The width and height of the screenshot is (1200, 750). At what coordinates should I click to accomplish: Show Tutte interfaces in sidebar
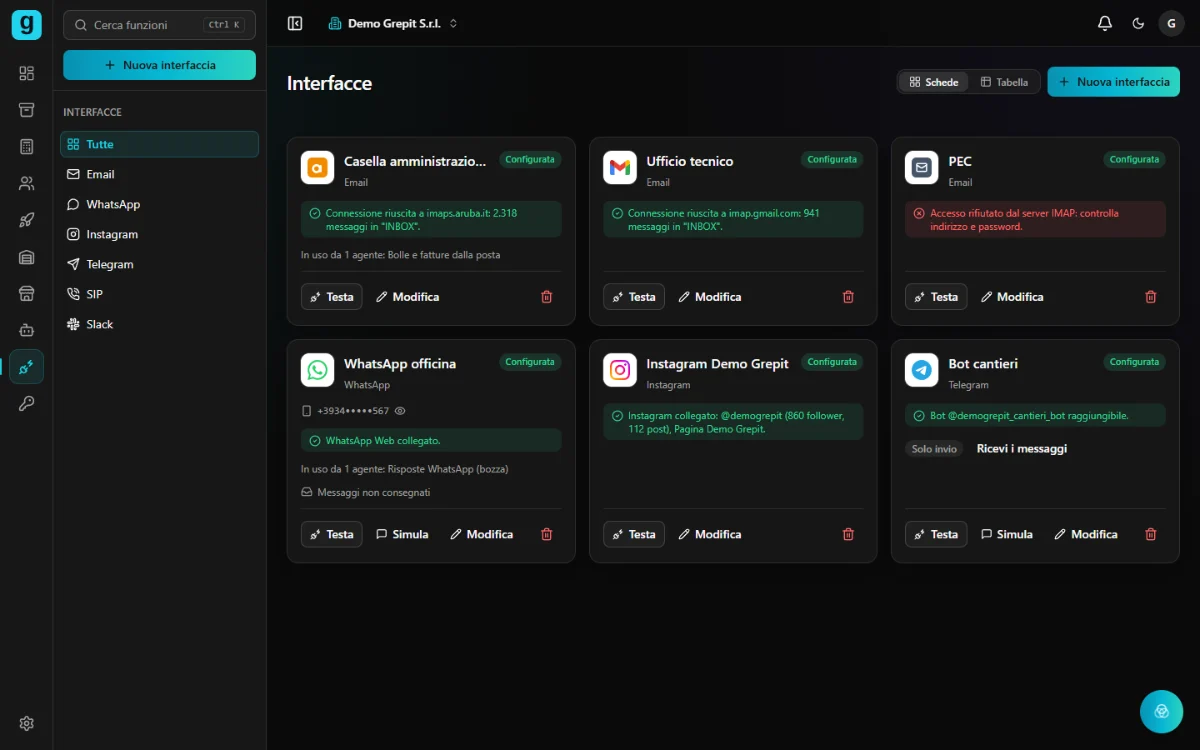coord(159,144)
